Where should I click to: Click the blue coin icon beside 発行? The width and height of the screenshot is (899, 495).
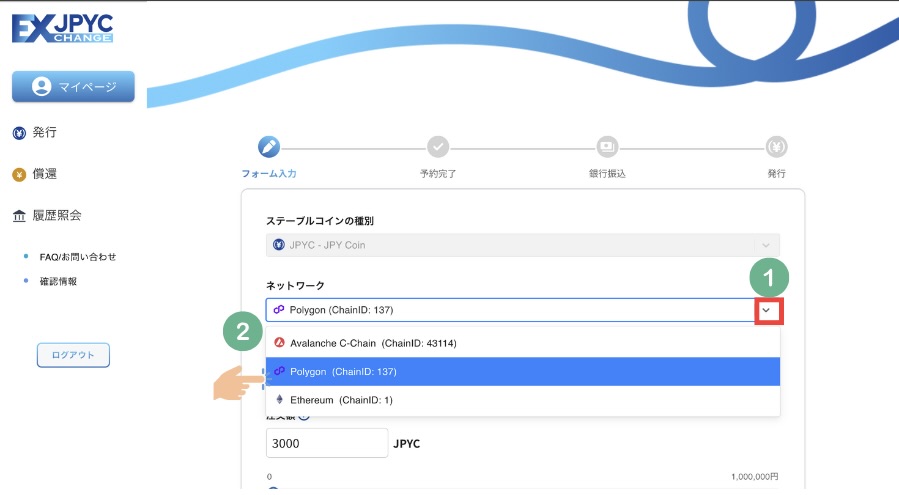click(18, 133)
